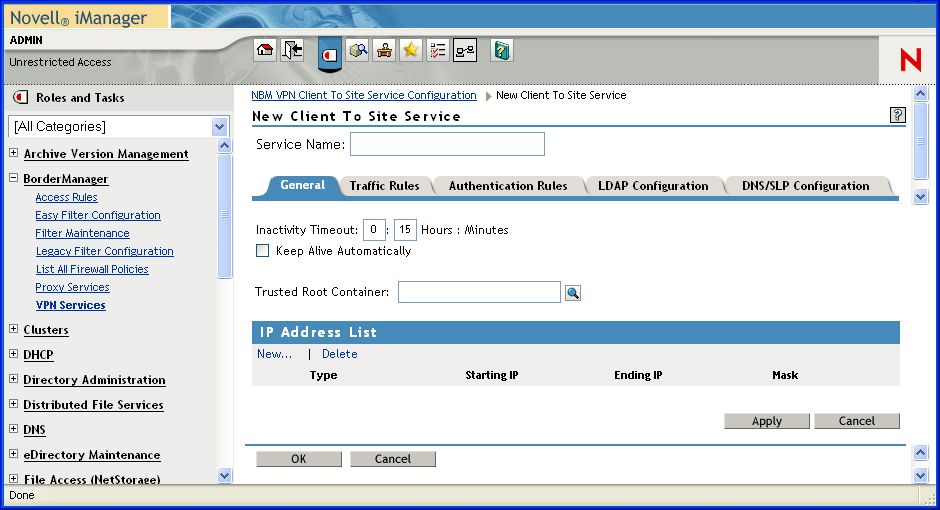Click the left panel scrollbar up arrow
This screenshot has width=940, height=510.
tap(224, 145)
